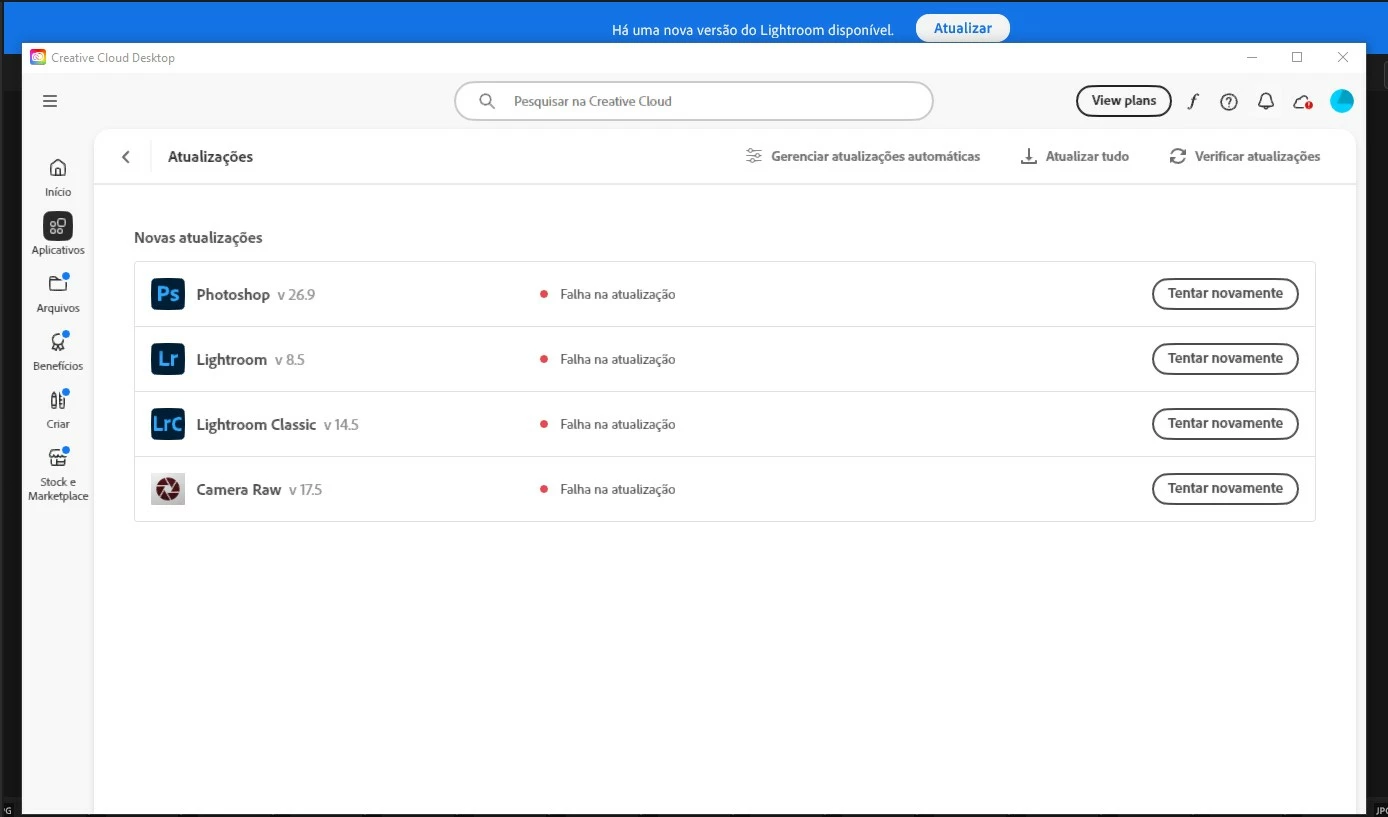Open the help question mark icon
Image resolution: width=1388 pixels, height=817 pixels.
point(1229,101)
